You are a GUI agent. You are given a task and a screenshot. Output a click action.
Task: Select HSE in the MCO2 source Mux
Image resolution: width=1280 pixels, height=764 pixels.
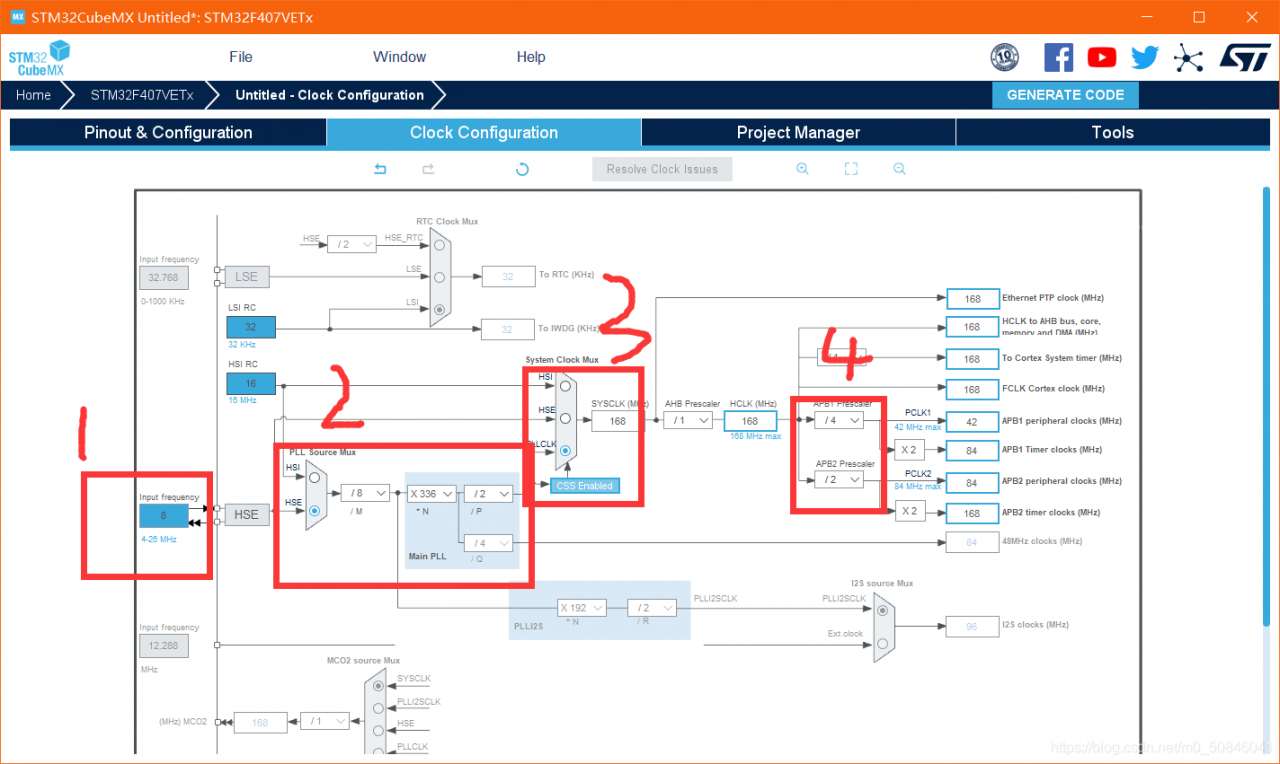coord(378,730)
